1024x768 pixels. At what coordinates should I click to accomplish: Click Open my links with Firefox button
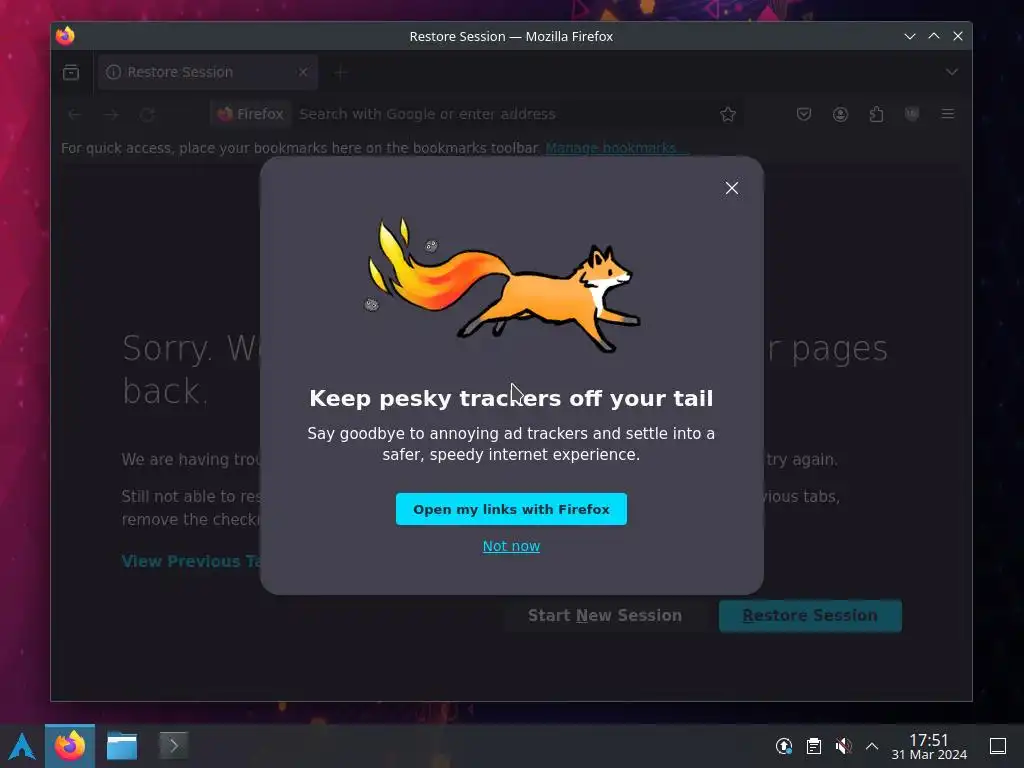click(x=511, y=509)
